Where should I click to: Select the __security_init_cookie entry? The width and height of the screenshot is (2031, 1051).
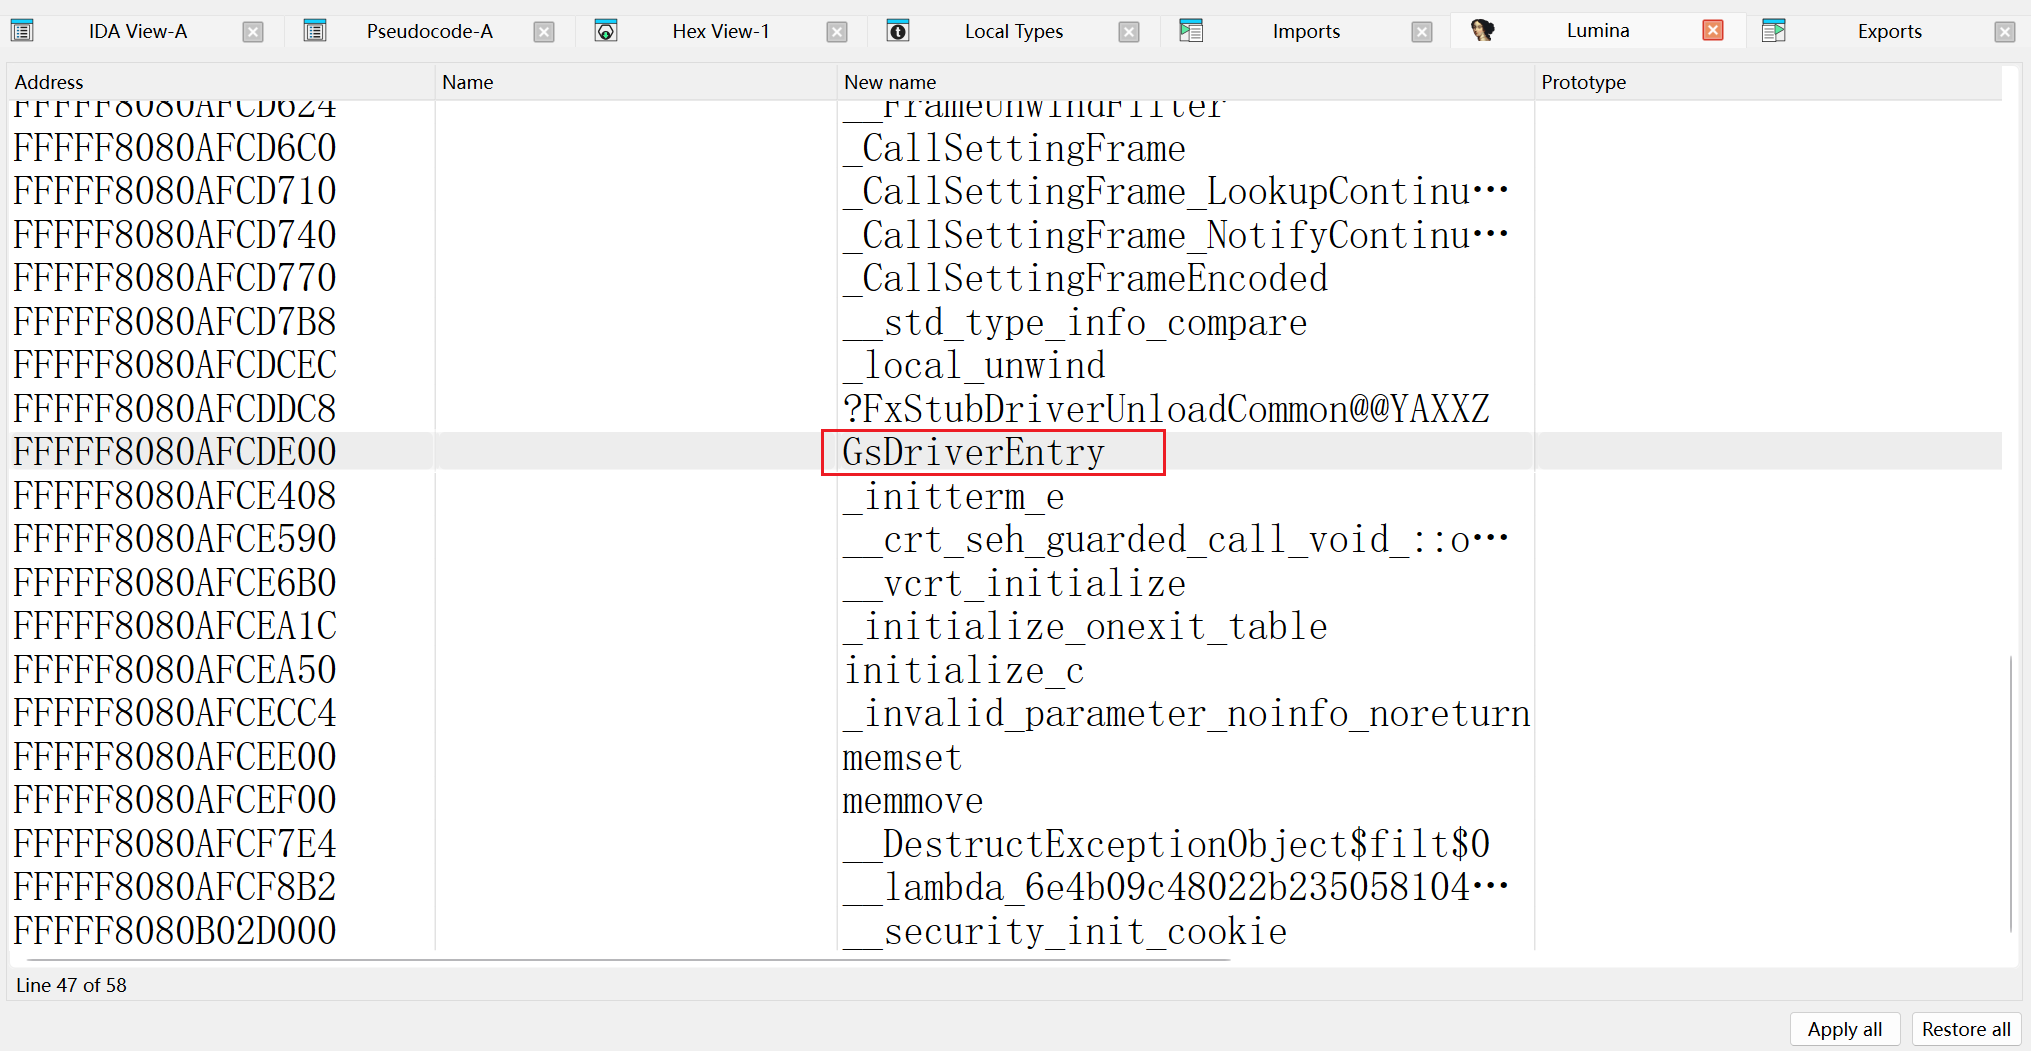coord(1064,932)
